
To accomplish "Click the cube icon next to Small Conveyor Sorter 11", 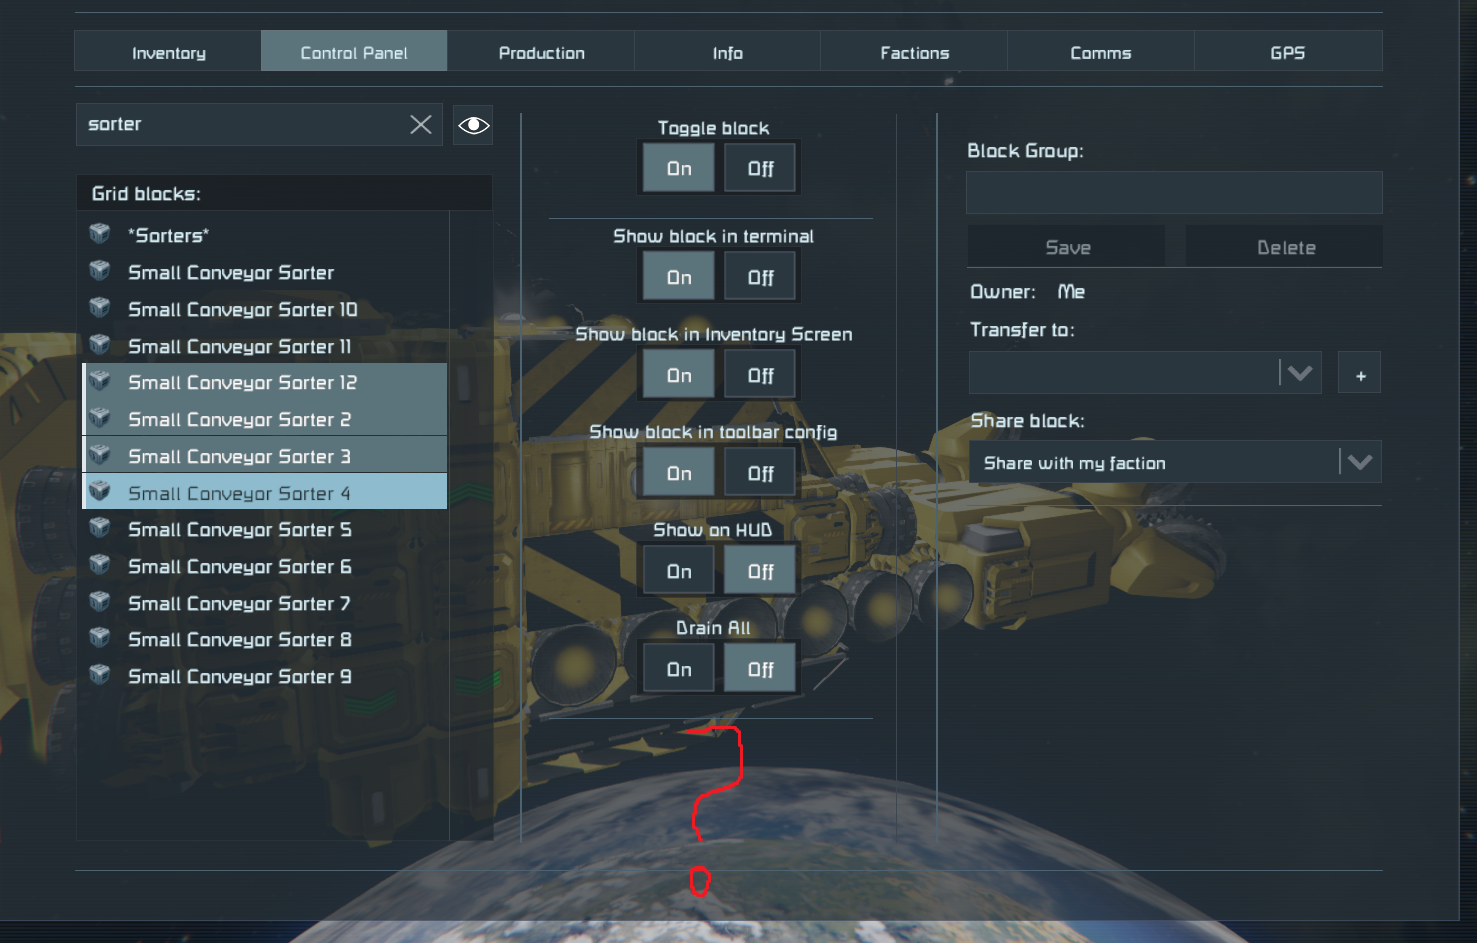I will 100,345.
